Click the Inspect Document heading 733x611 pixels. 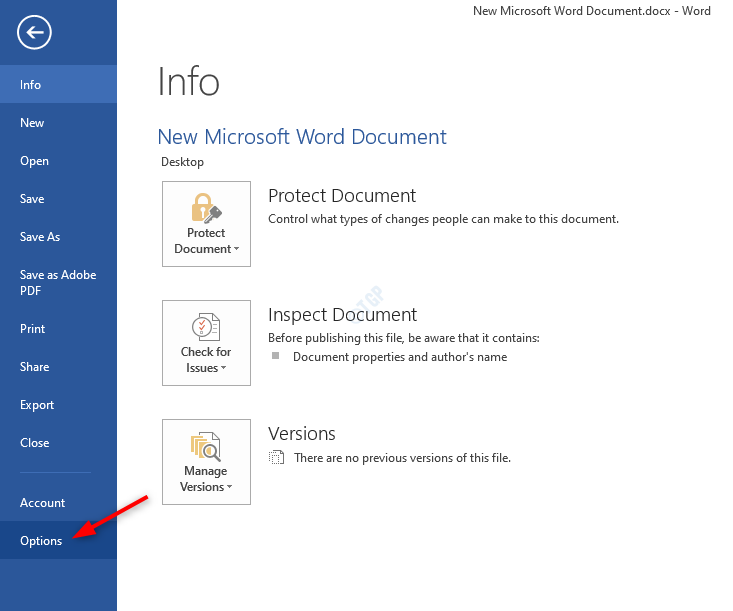342,314
